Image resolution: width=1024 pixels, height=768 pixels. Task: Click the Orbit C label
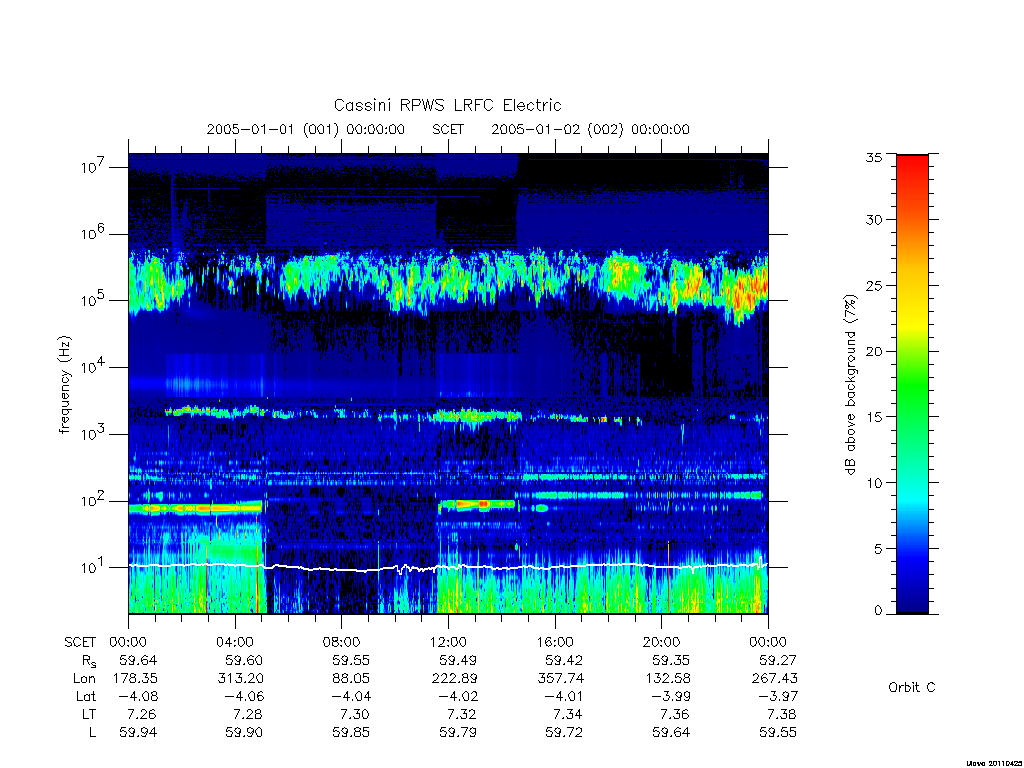912,687
